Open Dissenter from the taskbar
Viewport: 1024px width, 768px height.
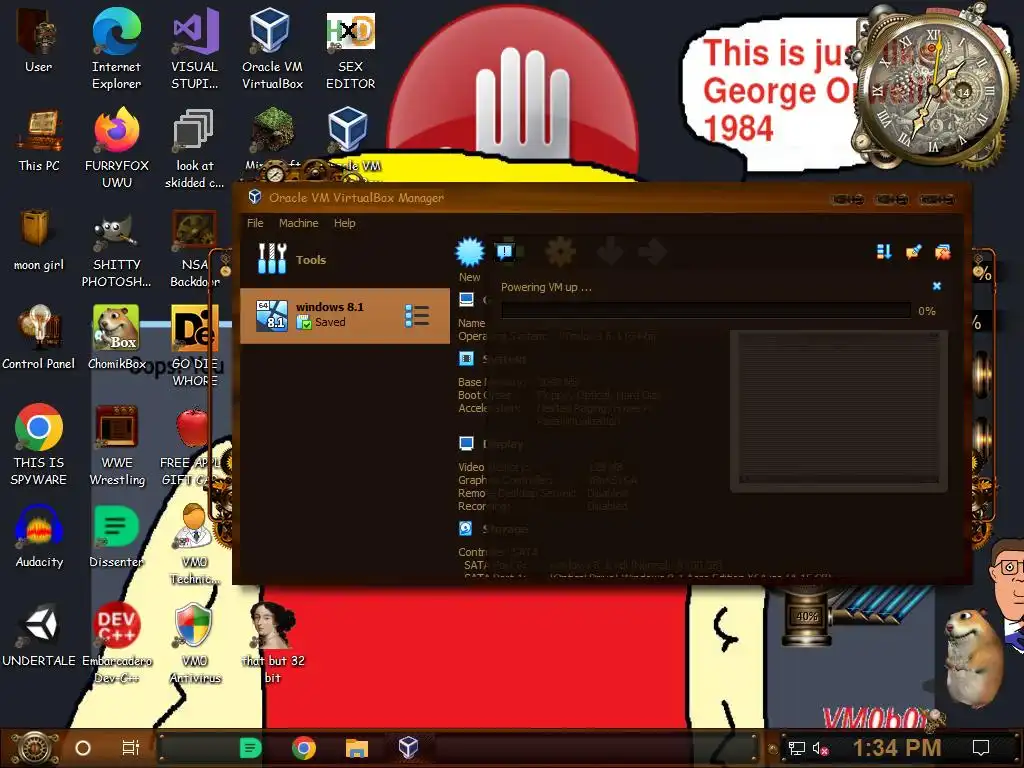pos(250,748)
